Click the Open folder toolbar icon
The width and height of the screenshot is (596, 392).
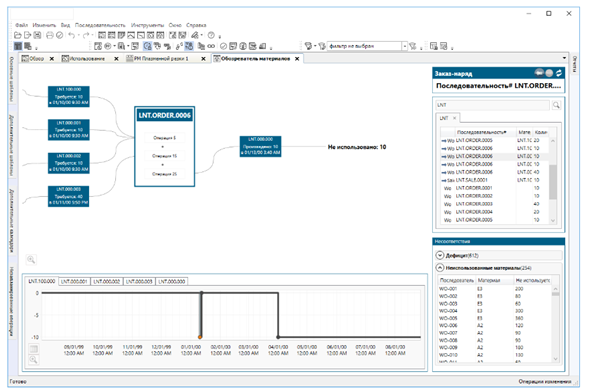tap(17, 35)
